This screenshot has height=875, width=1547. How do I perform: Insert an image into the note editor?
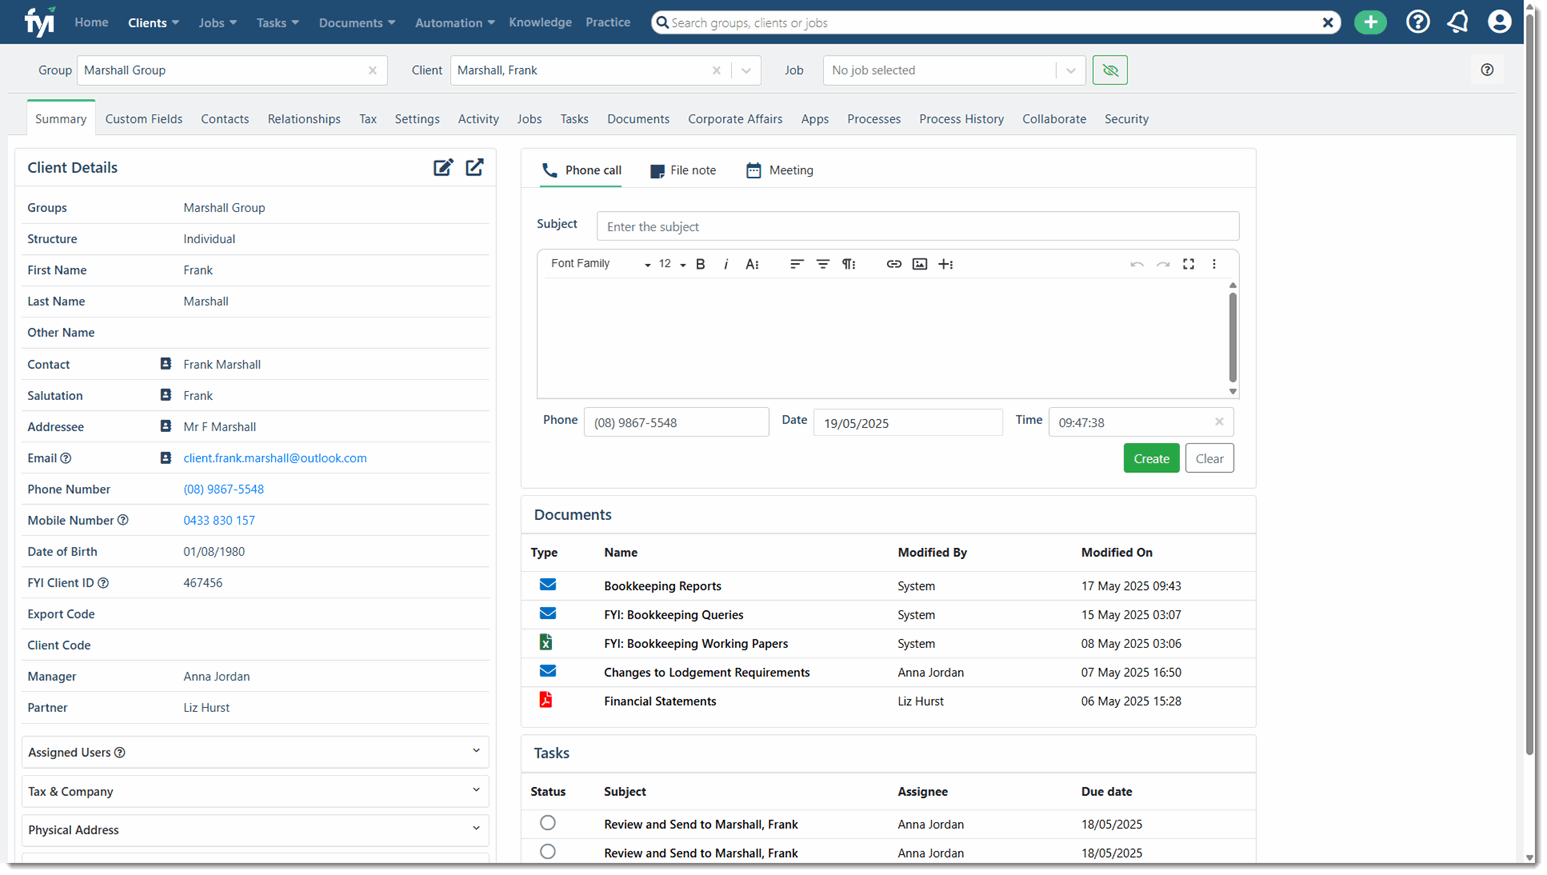(920, 264)
